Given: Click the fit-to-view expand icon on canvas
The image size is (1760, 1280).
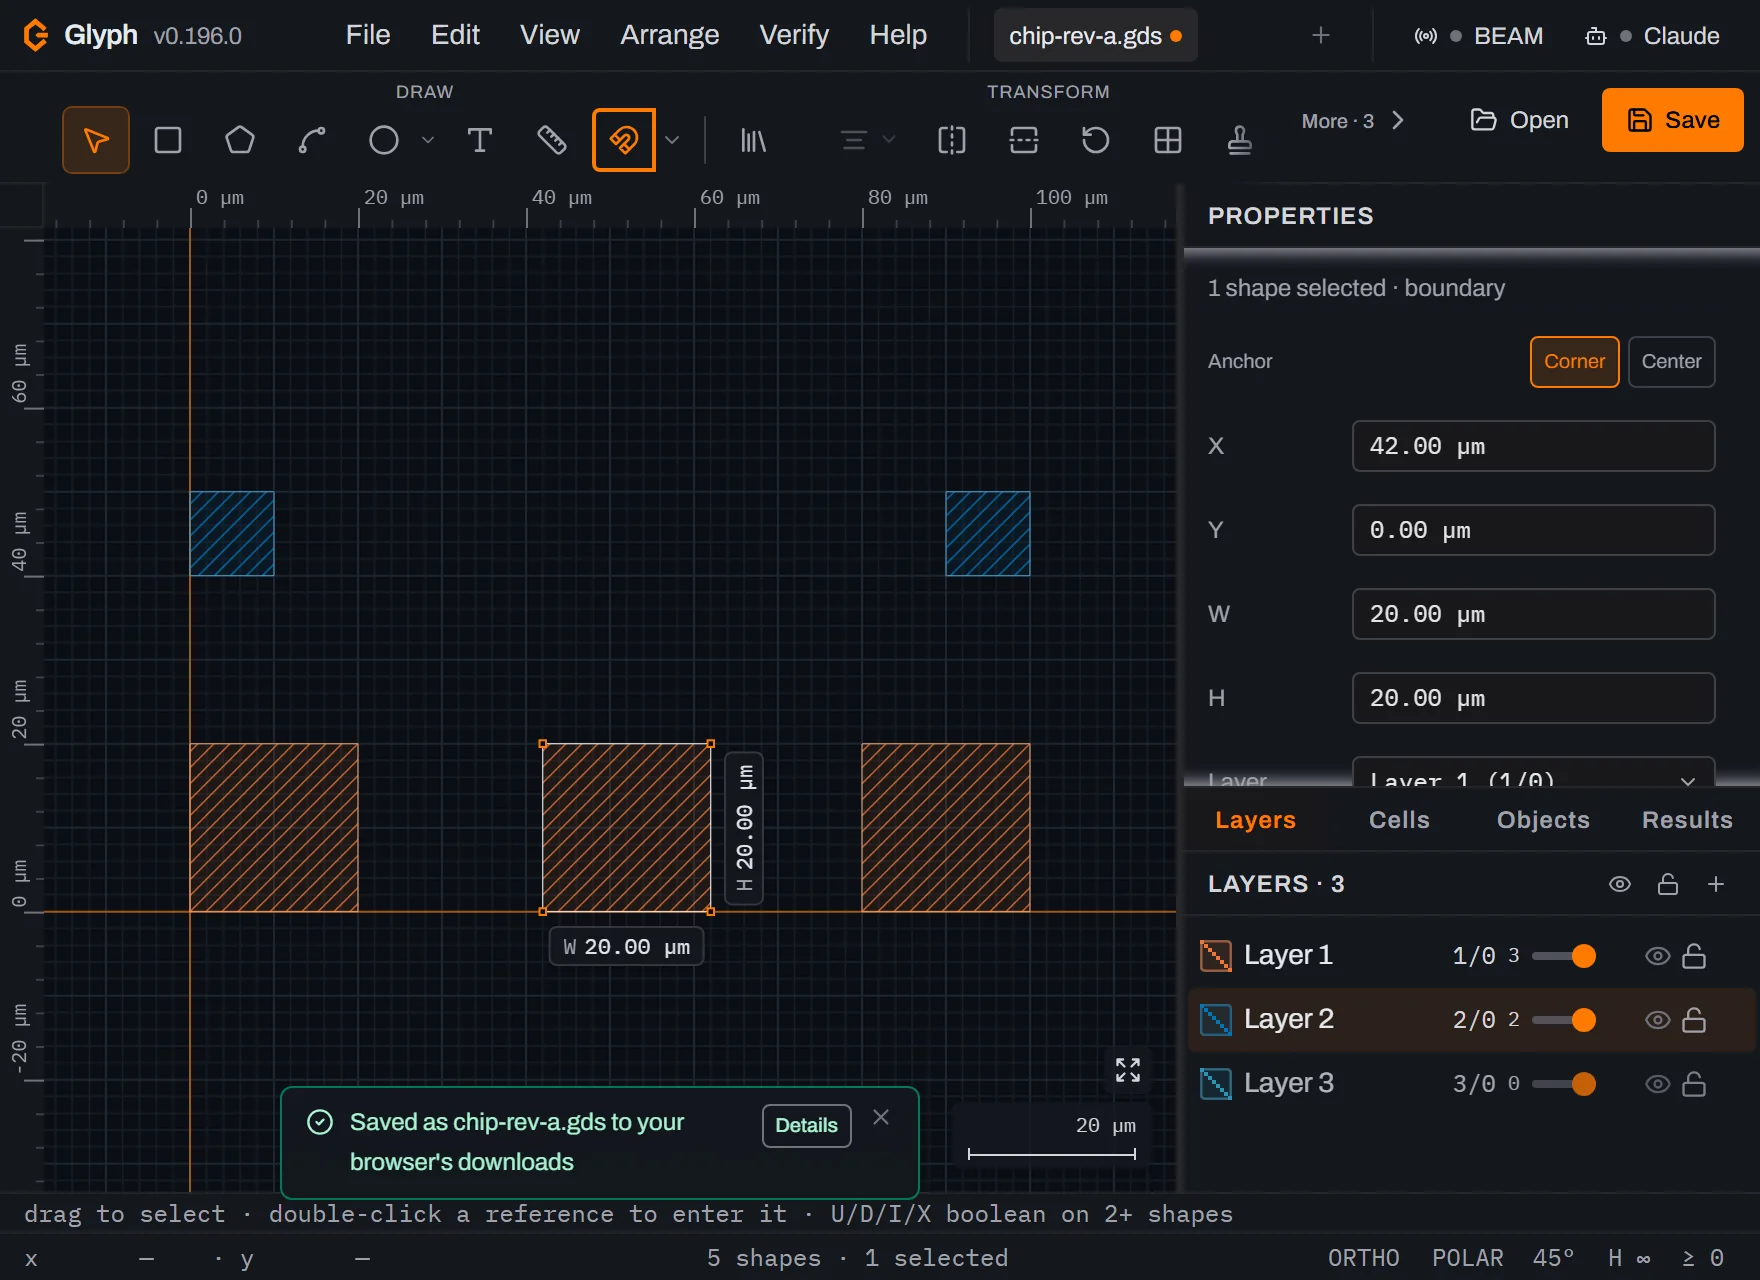Looking at the screenshot, I should click(1128, 1070).
